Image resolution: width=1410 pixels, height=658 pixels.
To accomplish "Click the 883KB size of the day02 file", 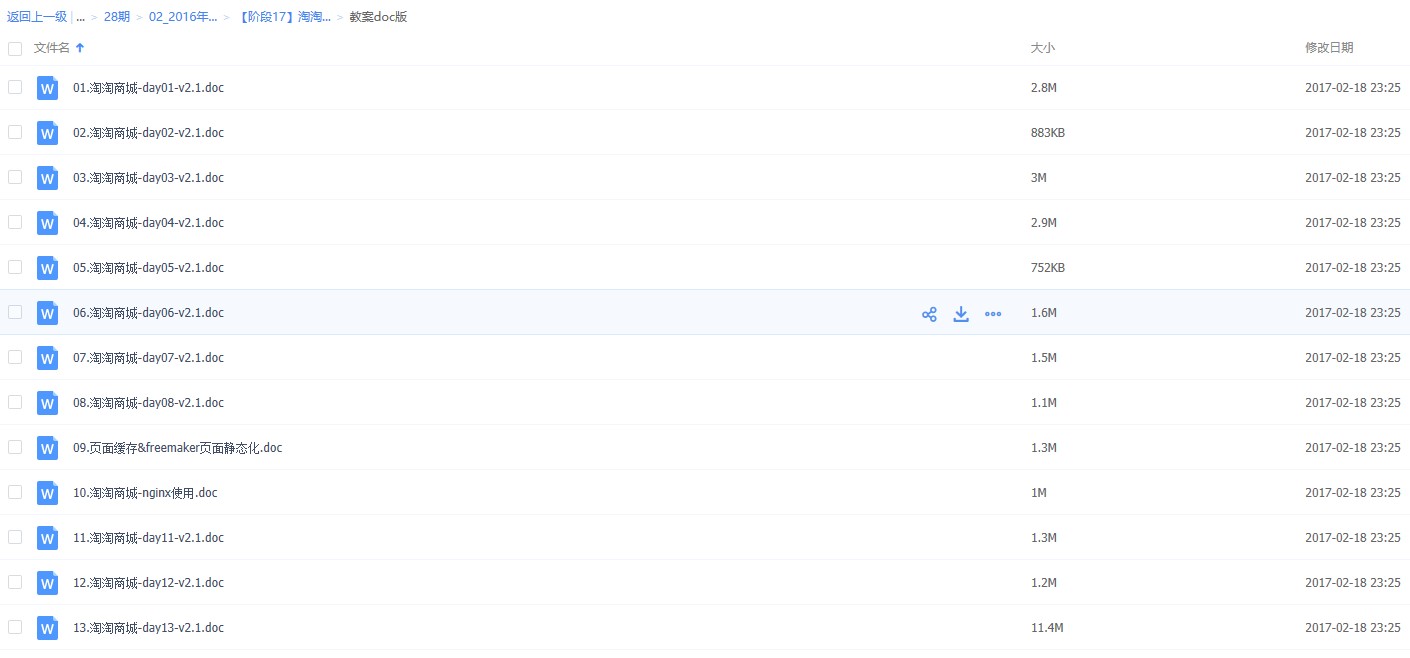I will (1048, 133).
